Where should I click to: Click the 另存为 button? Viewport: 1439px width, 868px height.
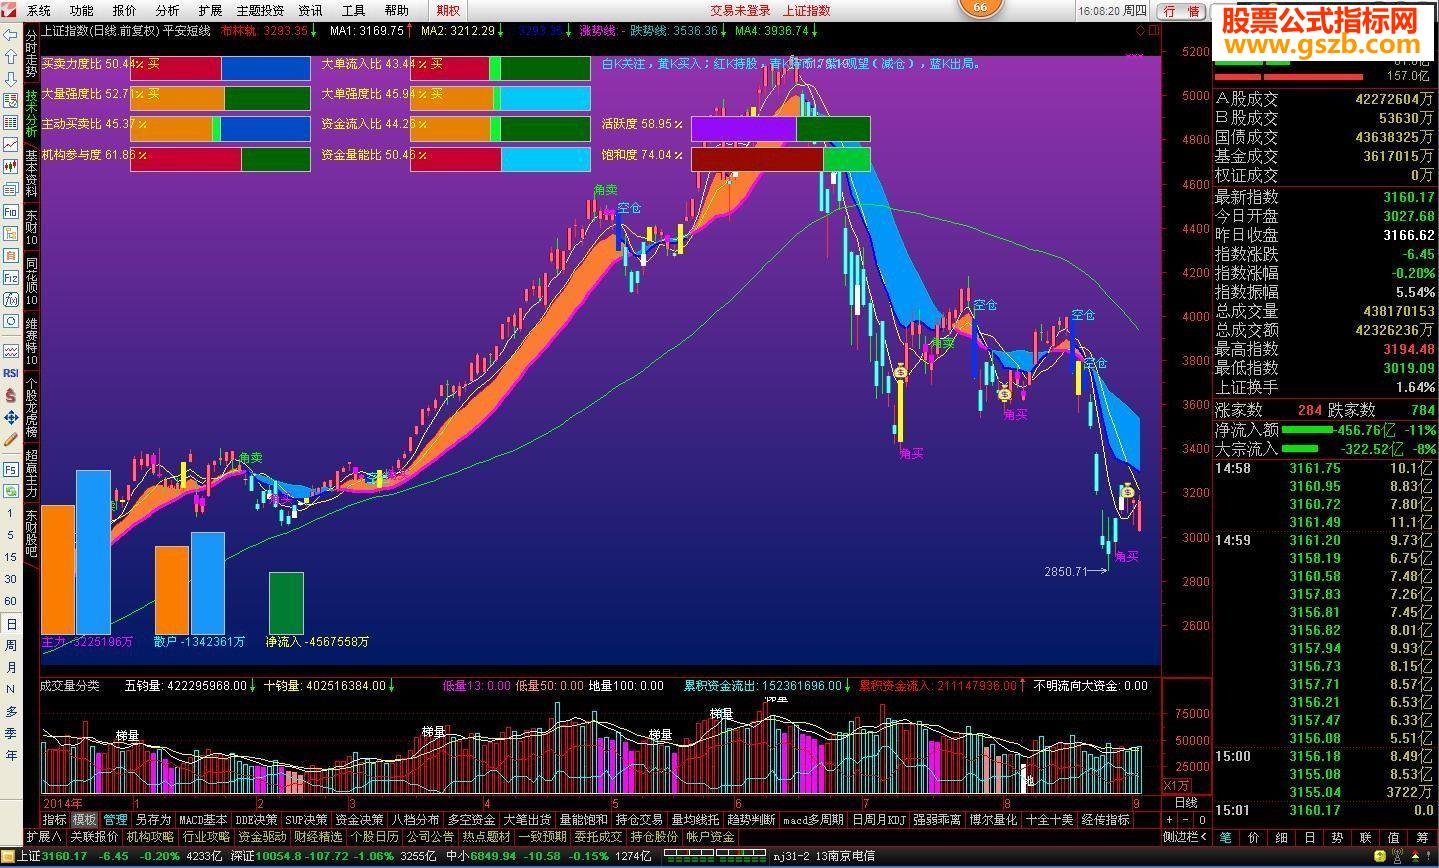click(x=153, y=820)
